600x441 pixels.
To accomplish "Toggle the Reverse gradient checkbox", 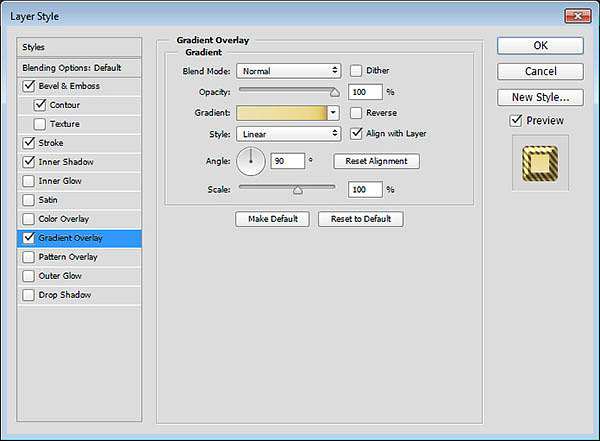I will [356, 113].
